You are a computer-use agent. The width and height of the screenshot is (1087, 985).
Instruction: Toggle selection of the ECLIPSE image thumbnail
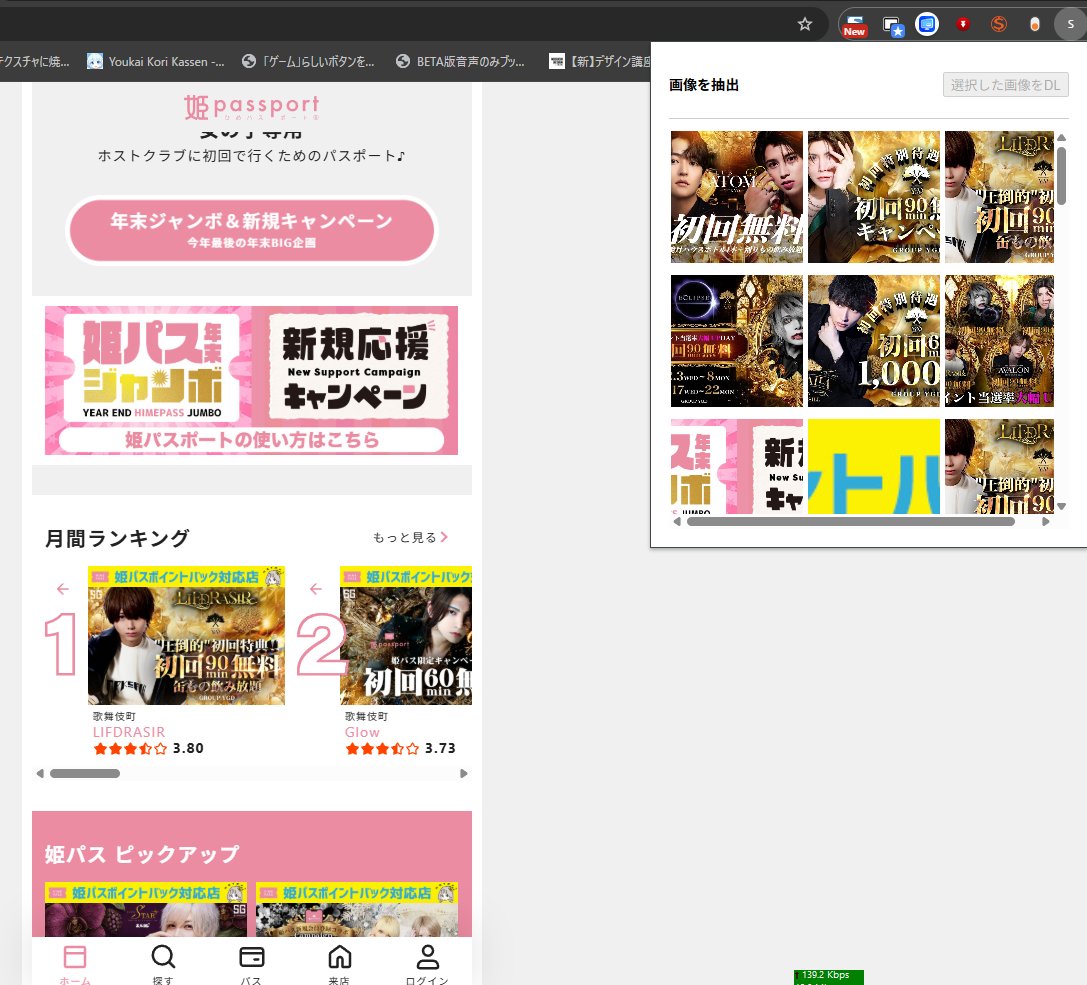coord(737,340)
